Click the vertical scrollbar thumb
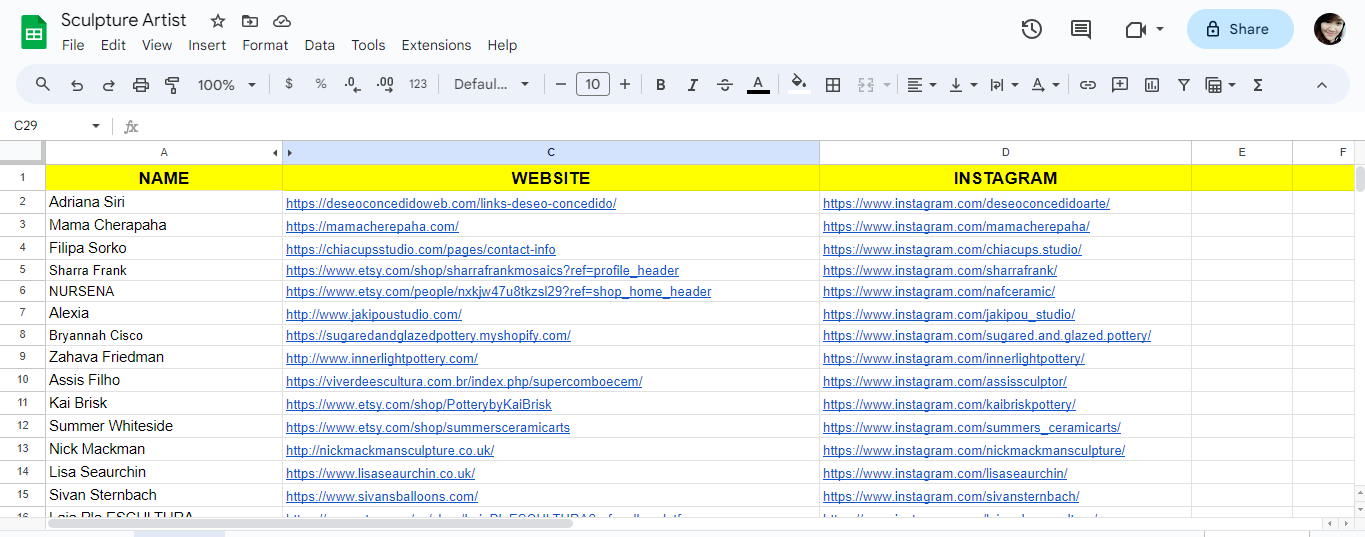 coord(1360,179)
